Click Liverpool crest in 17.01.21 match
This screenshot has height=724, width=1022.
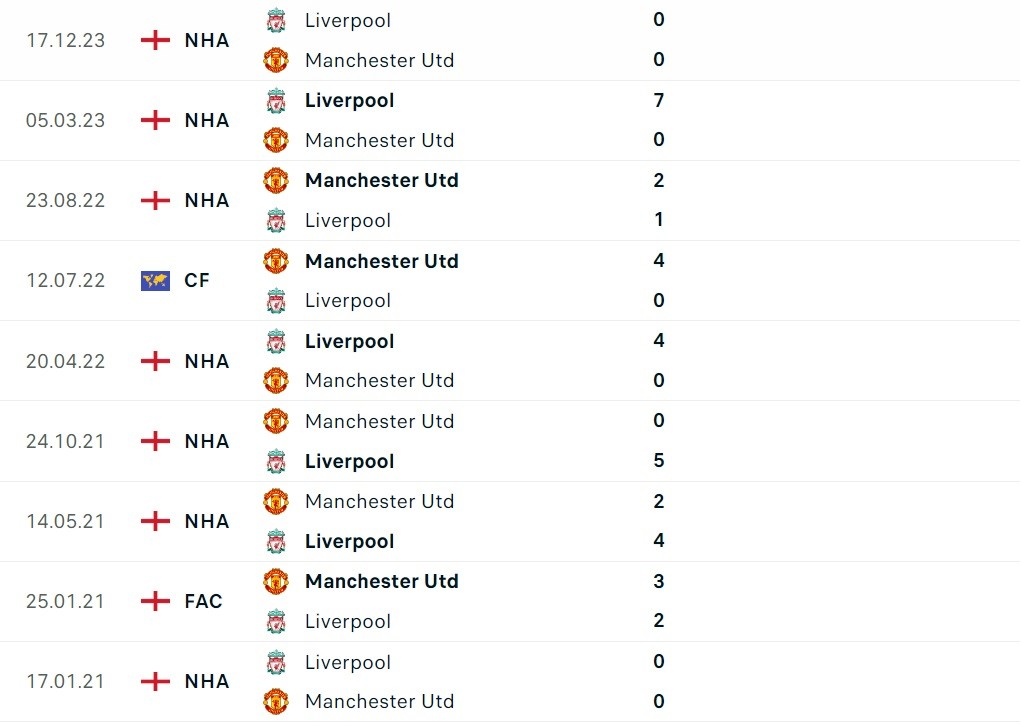(x=276, y=662)
